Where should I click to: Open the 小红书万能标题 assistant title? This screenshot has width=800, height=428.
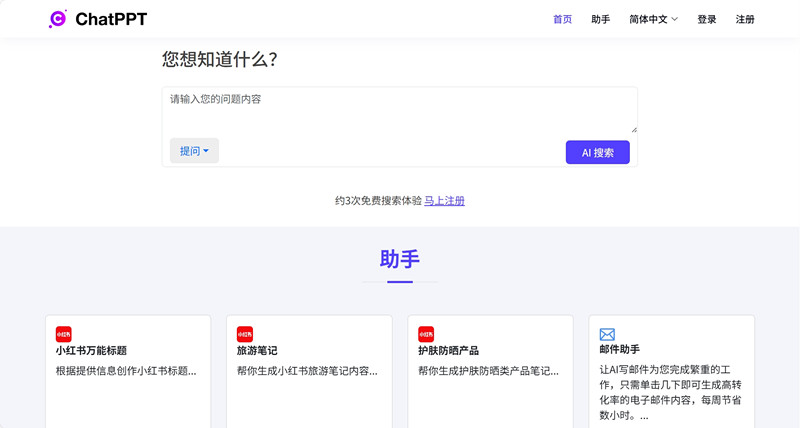click(91, 350)
